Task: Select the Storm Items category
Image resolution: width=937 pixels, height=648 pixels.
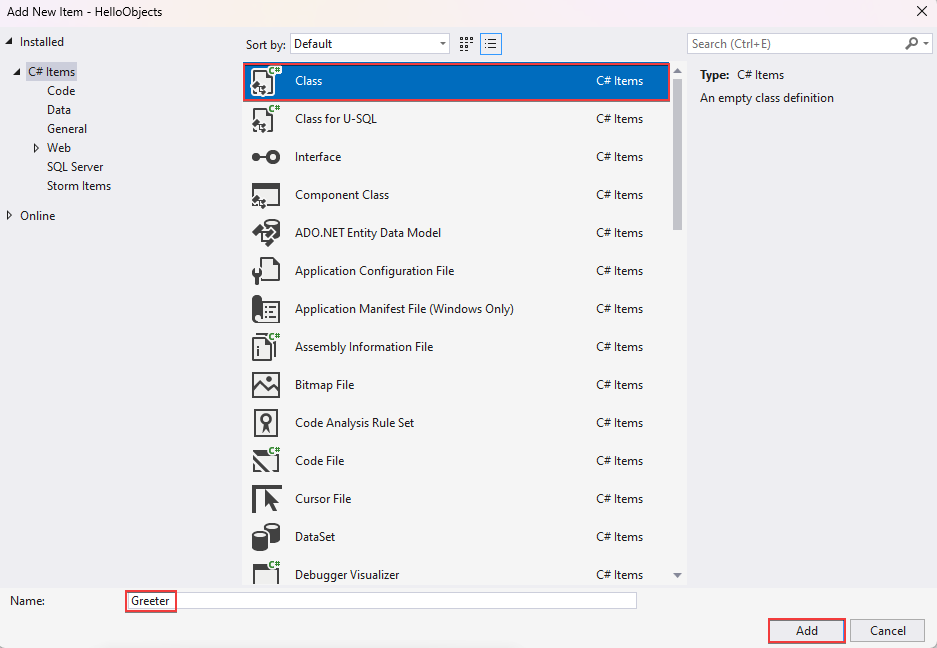Action: [78, 185]
